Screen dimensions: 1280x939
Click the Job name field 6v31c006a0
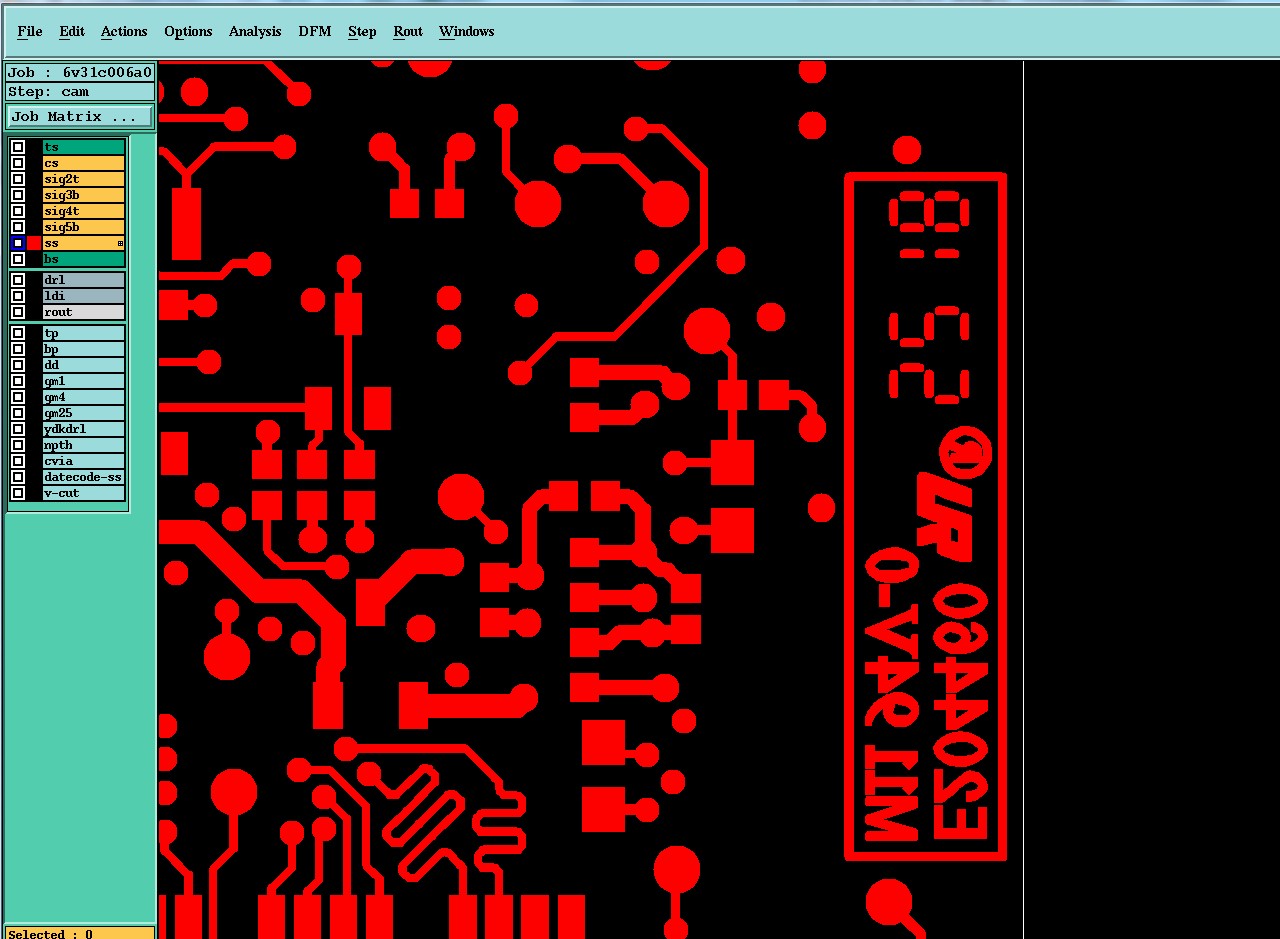[x=80, y=72]
